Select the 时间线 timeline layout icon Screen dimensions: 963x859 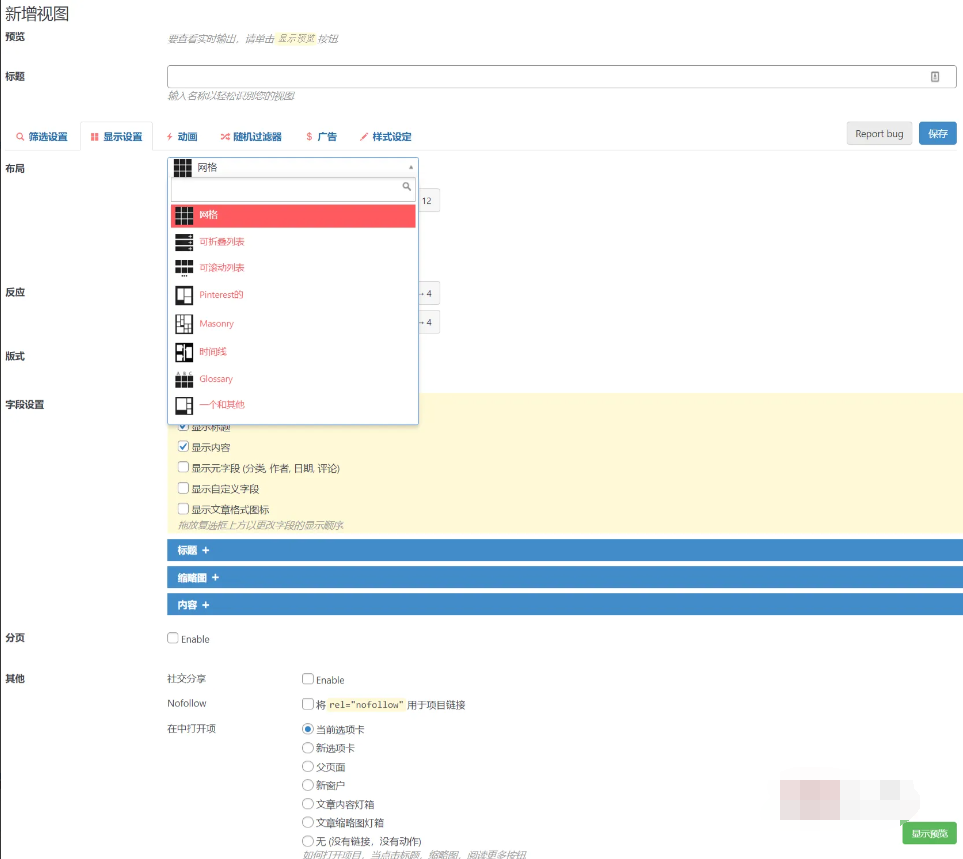tap(184, 352)
